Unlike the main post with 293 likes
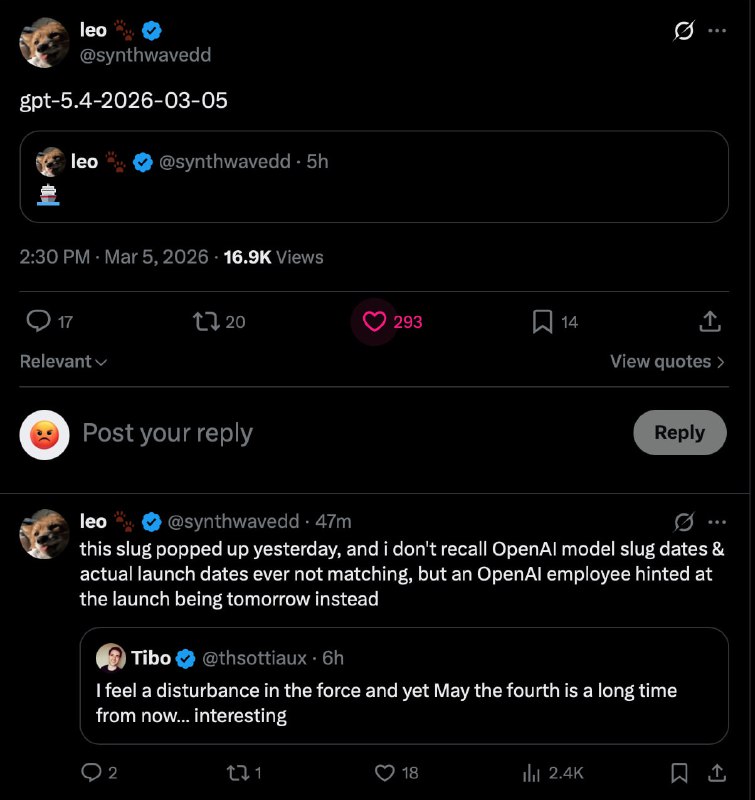The width and height of the screenshot is (755, 800). click(375, 321)
